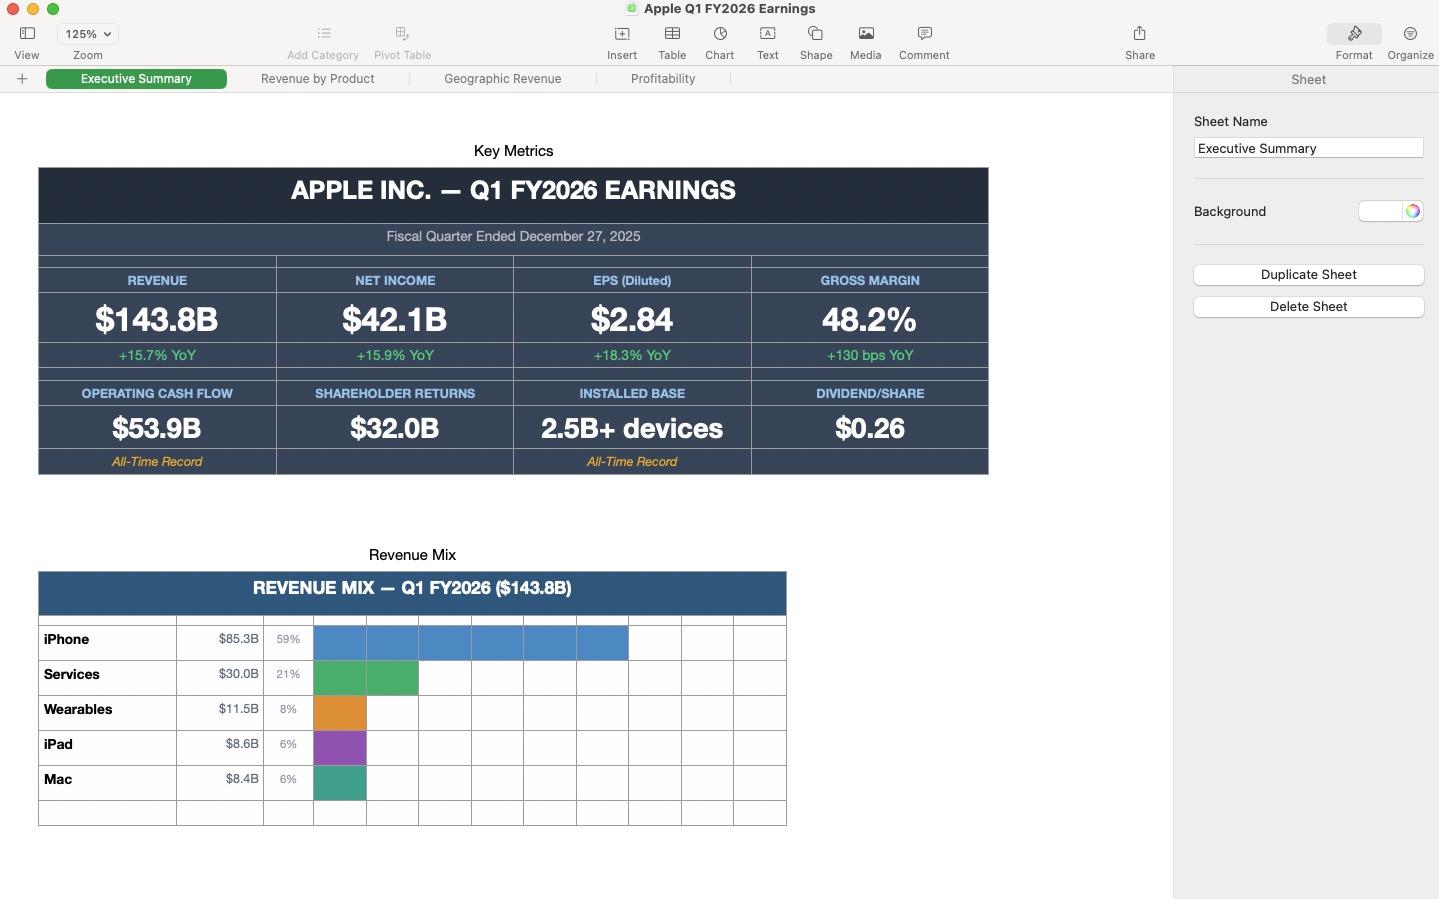Viewport: 1439px width, 899px height.
Task: Click the Add Category toolbar icon
Action: click(323, 34)
